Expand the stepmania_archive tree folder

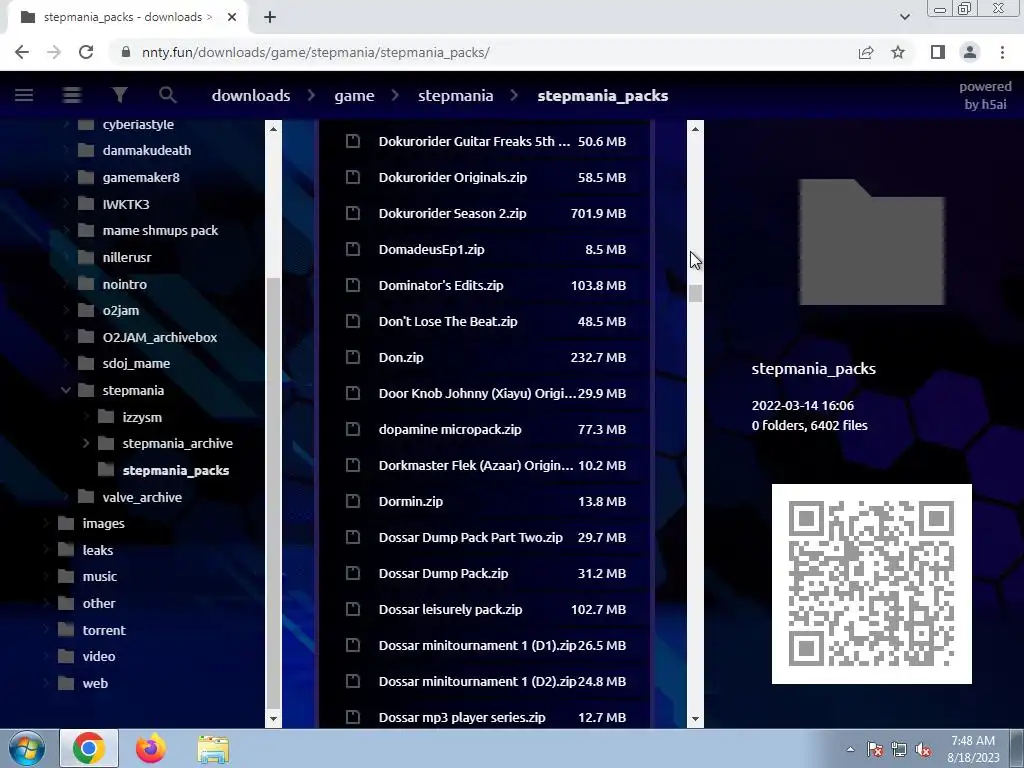point(86,443)
